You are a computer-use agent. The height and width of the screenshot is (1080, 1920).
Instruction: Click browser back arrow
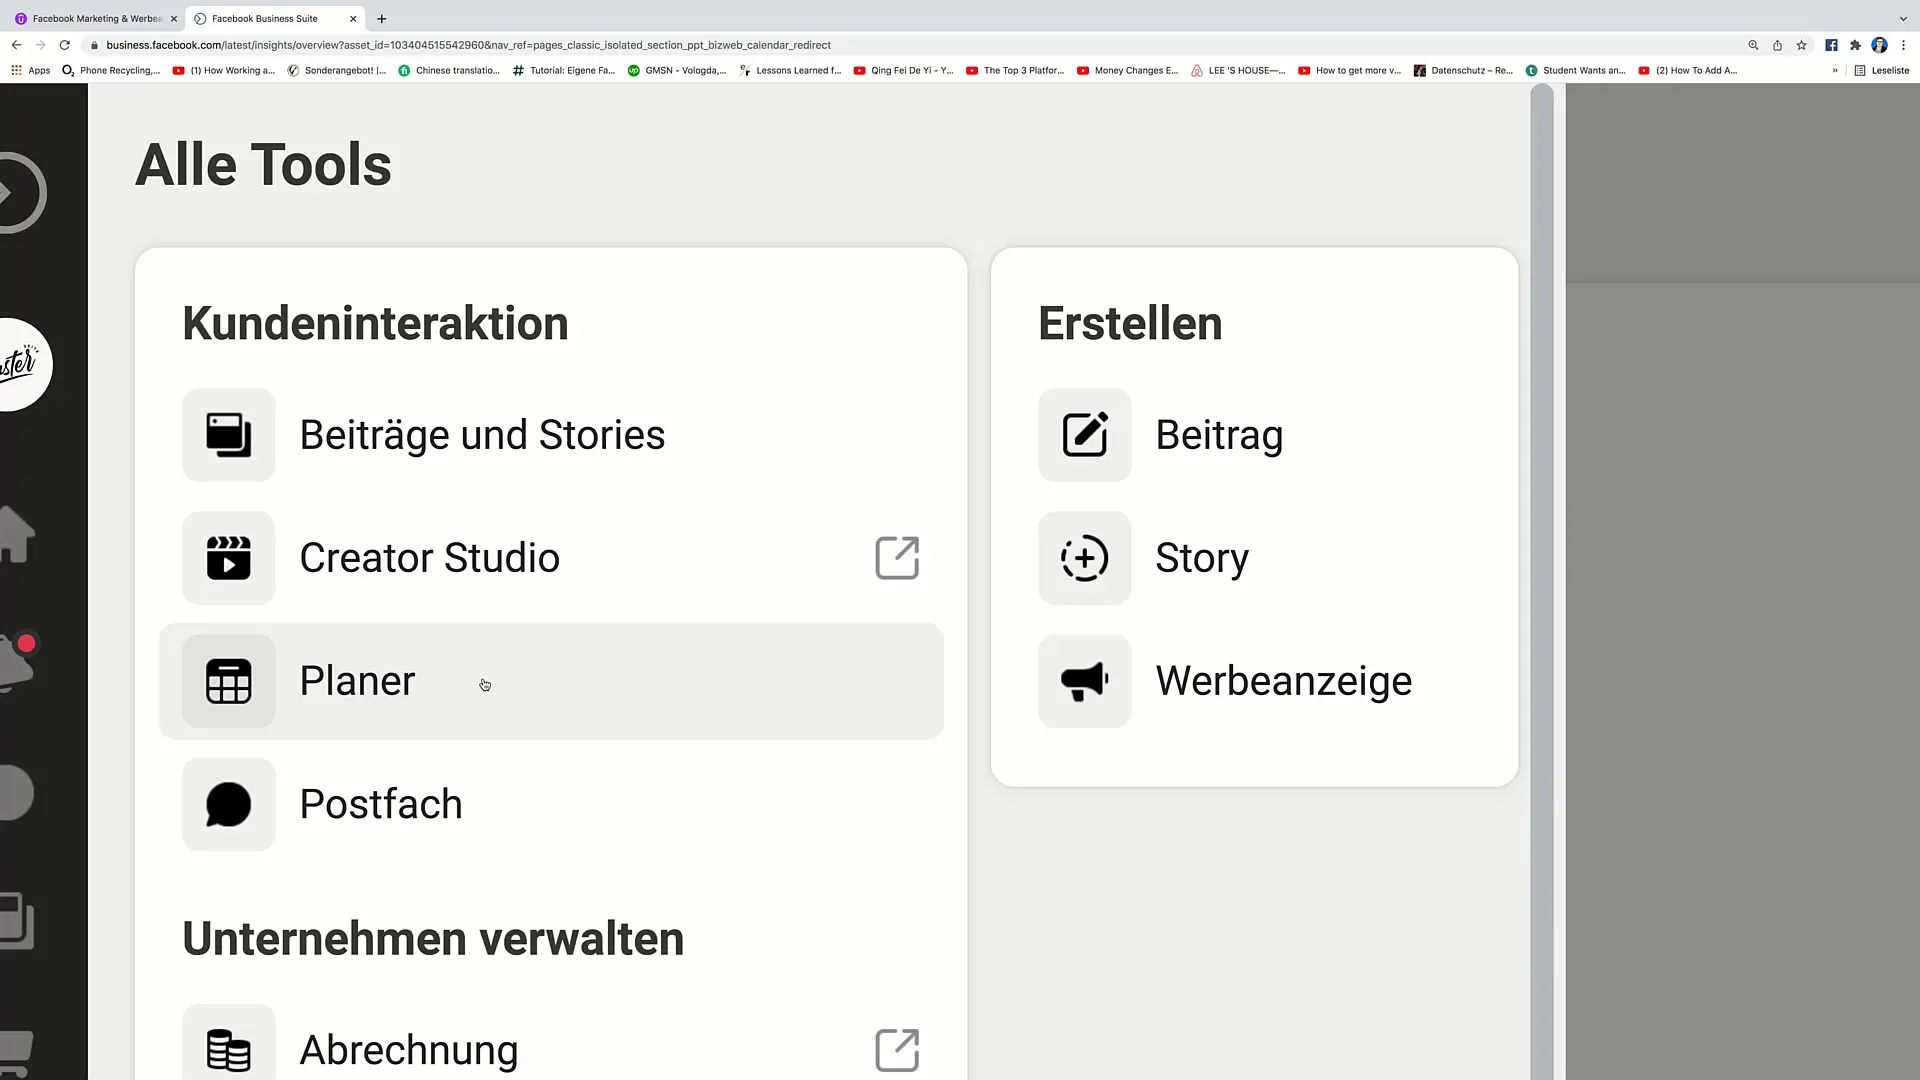click(16, 45)
